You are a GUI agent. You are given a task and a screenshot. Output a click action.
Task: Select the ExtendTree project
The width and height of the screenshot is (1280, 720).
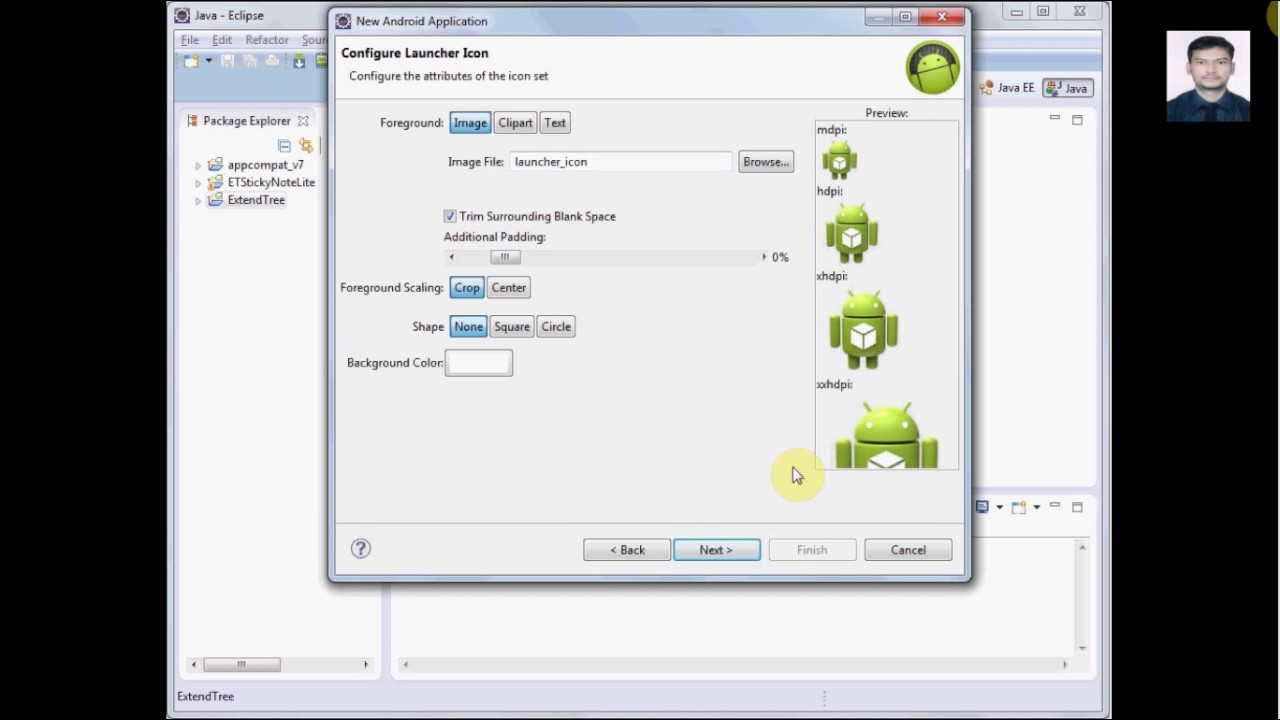coord(246,200)
